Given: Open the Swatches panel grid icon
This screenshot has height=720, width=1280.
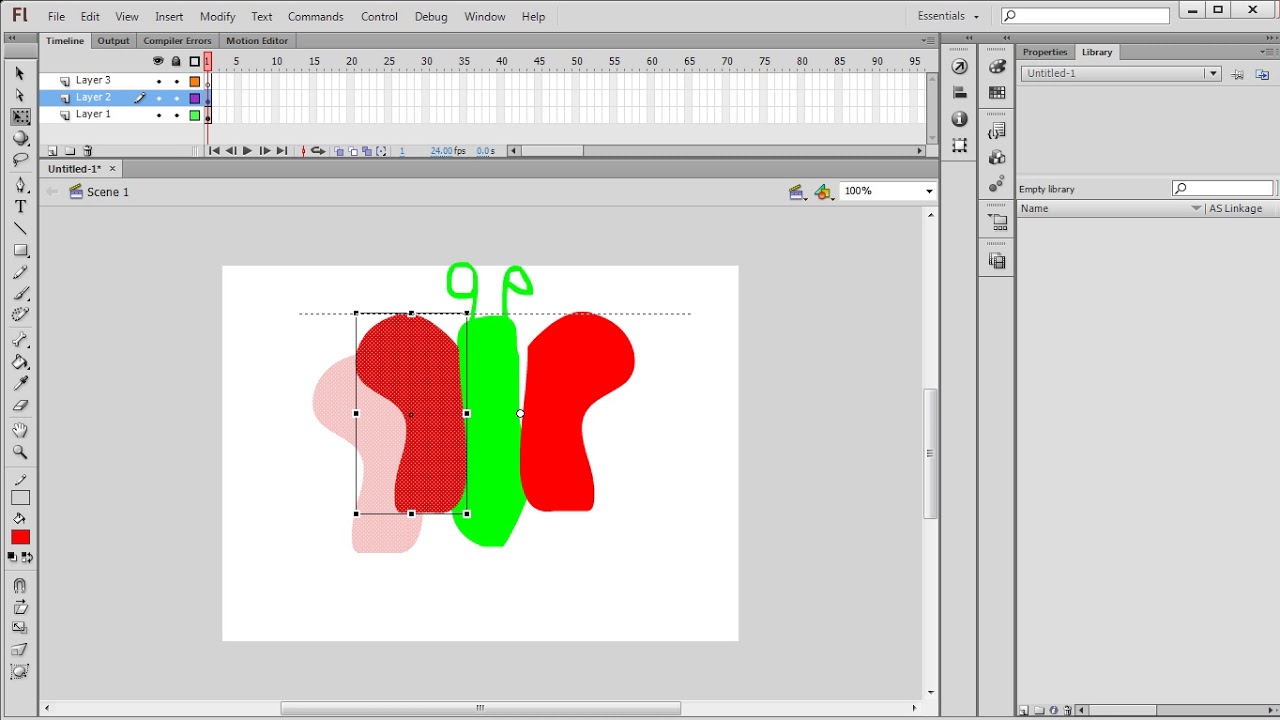Looking at the screenshot, I should 997,93.
